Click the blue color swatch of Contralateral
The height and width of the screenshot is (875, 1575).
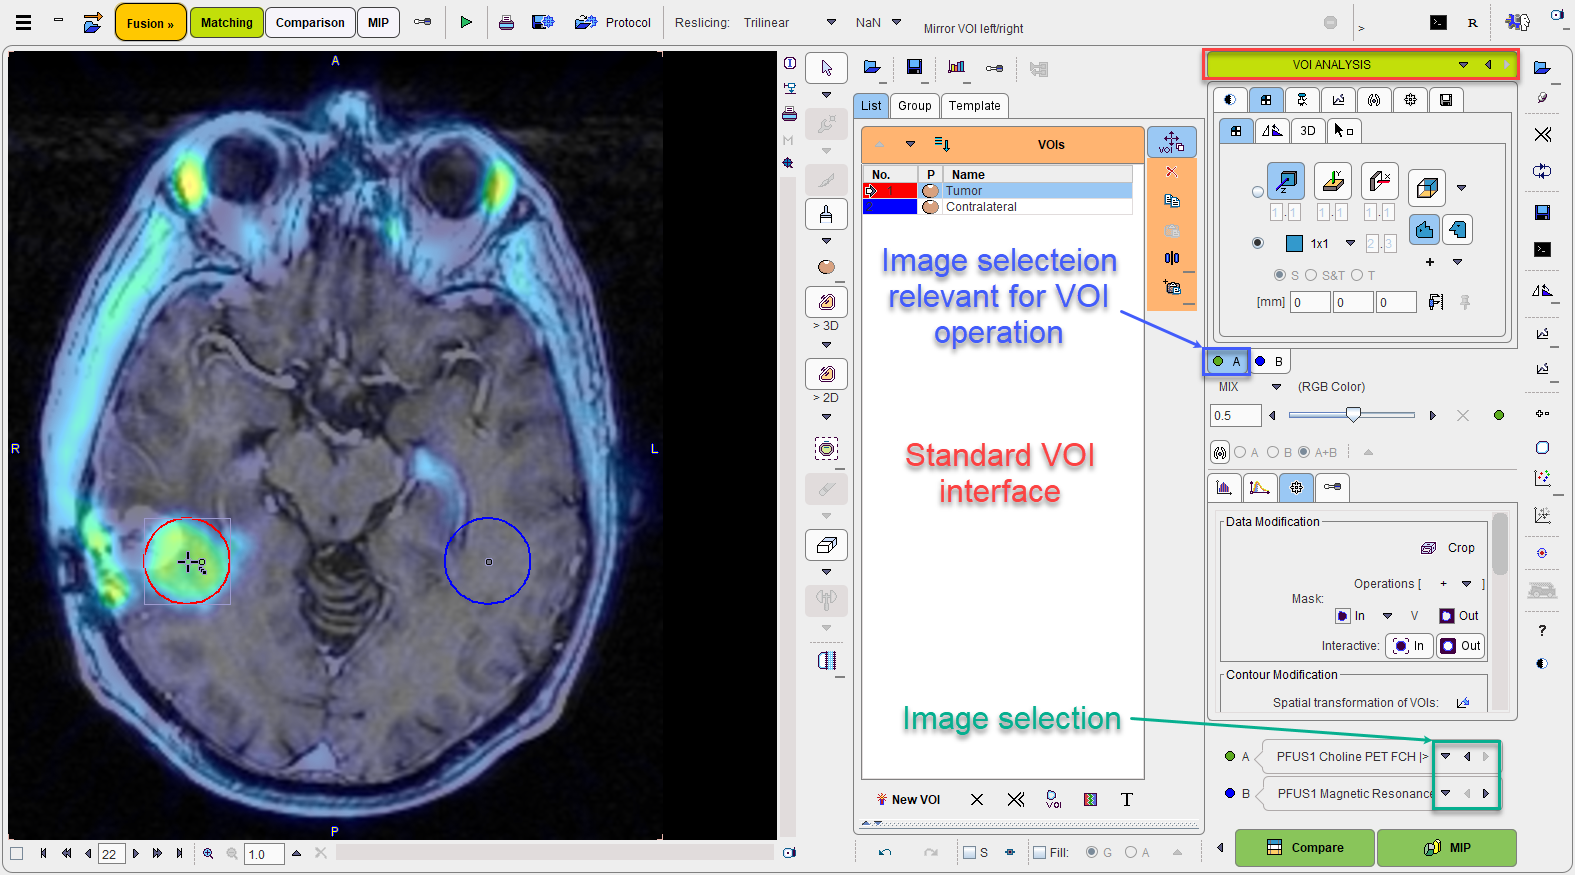890,207
